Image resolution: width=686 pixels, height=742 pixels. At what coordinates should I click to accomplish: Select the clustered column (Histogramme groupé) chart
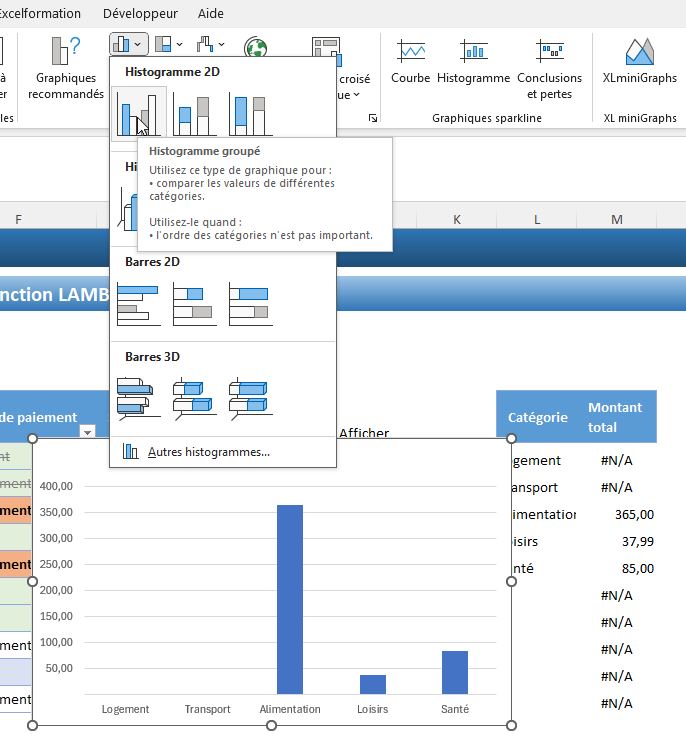coord(139,114)
